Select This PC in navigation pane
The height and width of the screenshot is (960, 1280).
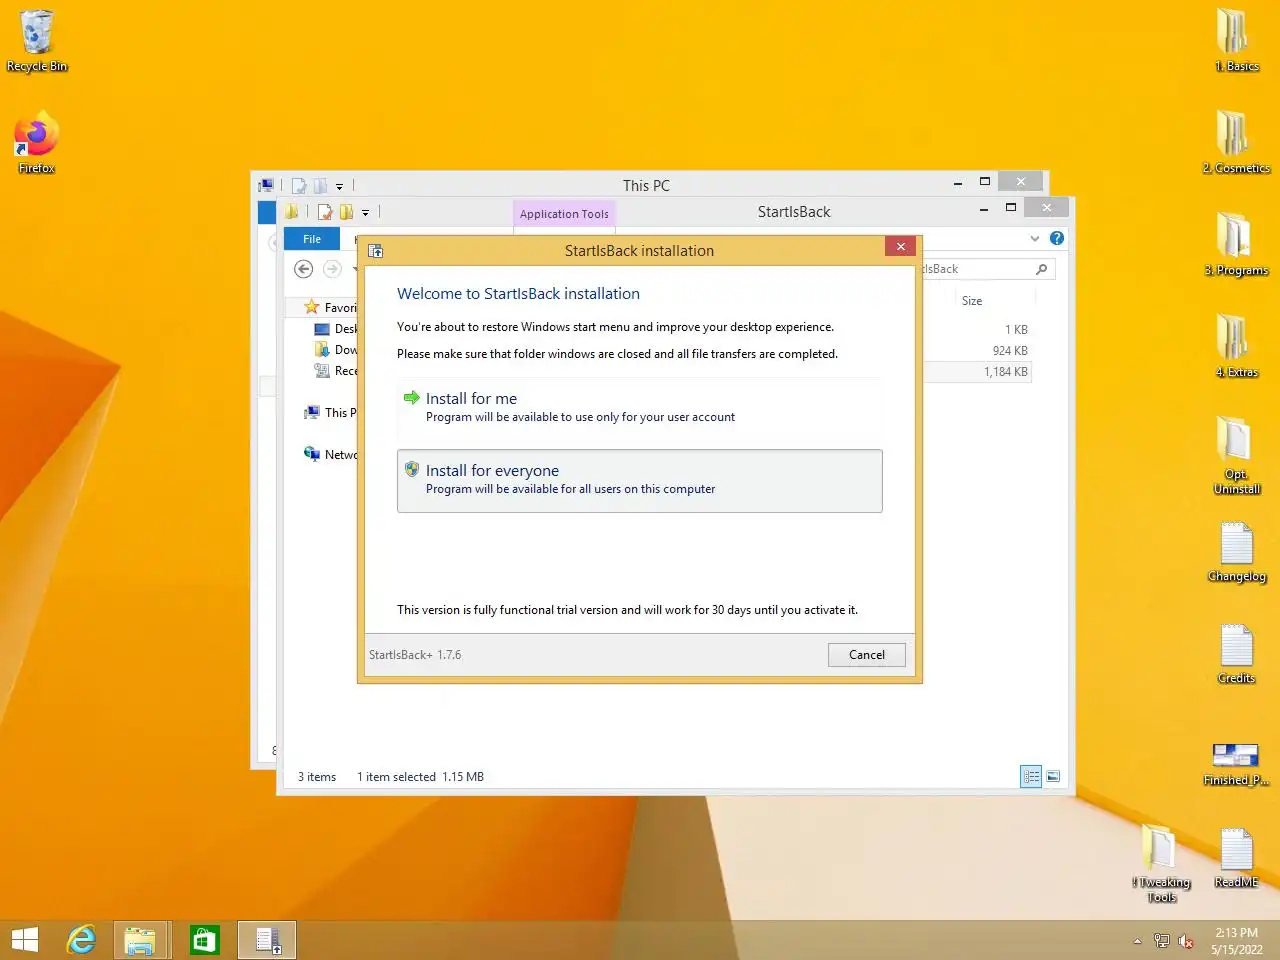click(x=330, y=413)
